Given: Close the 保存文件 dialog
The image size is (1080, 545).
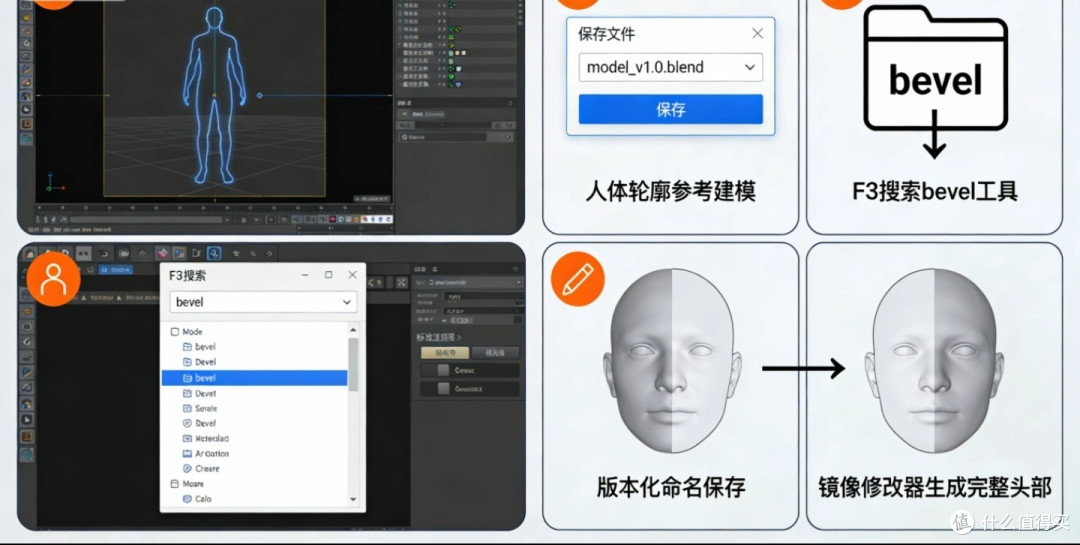Looking at the screenshot, I should tap(757, 33).
